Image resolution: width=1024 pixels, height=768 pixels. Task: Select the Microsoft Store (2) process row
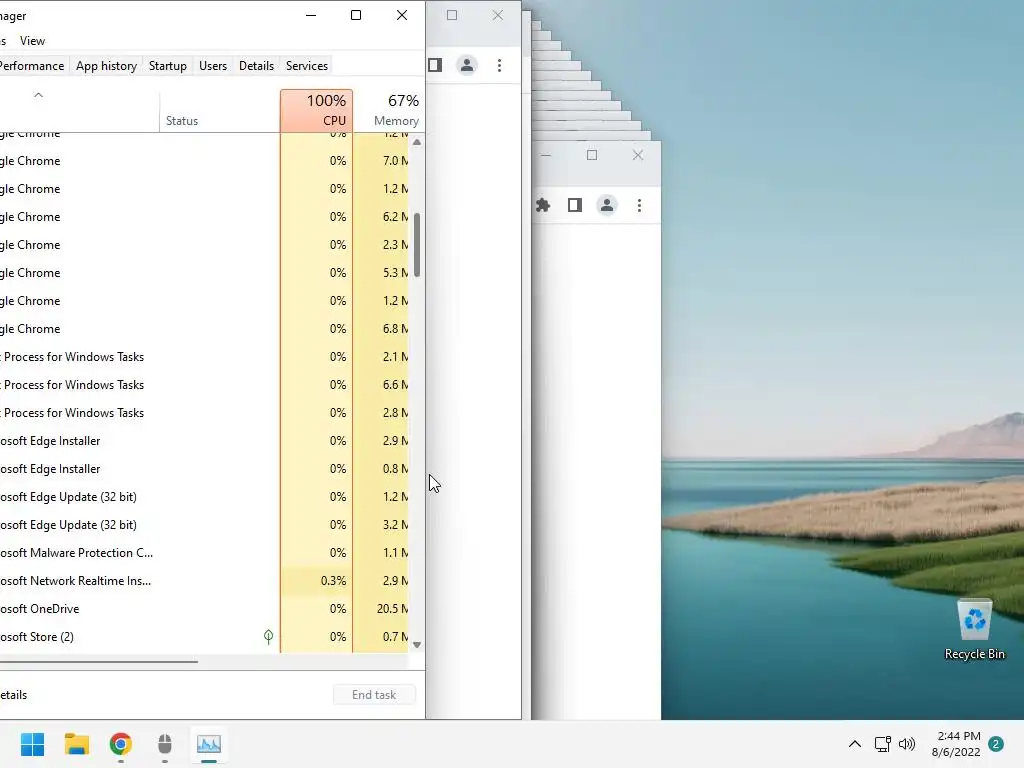[x=204, y=637]
